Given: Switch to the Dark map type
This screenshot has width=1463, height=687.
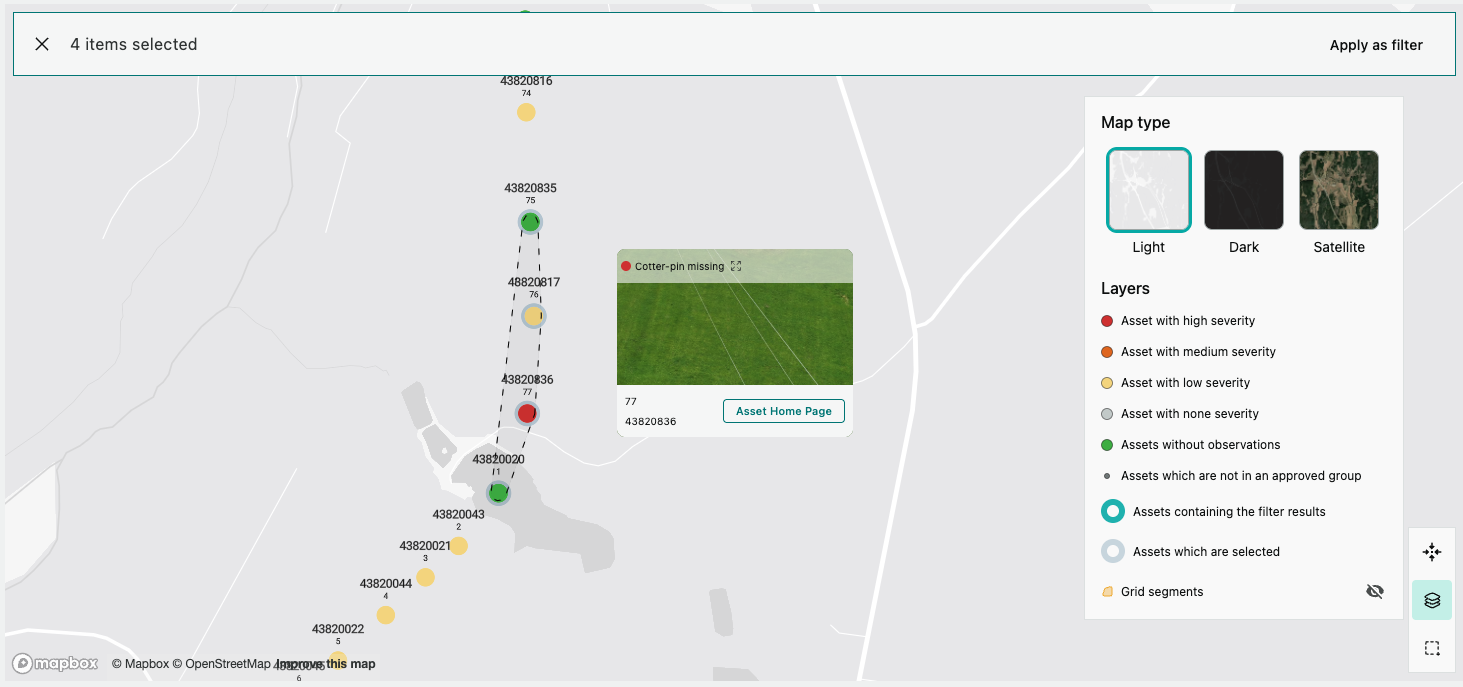Looking at the screenshot, I should point(1243,190).
